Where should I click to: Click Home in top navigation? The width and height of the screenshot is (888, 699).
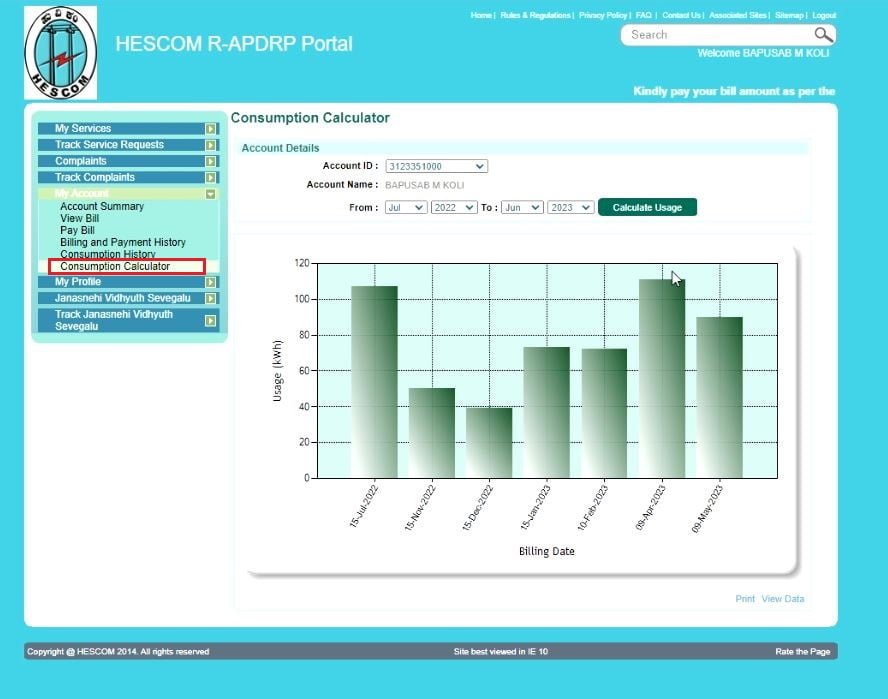tap(481, 15)
